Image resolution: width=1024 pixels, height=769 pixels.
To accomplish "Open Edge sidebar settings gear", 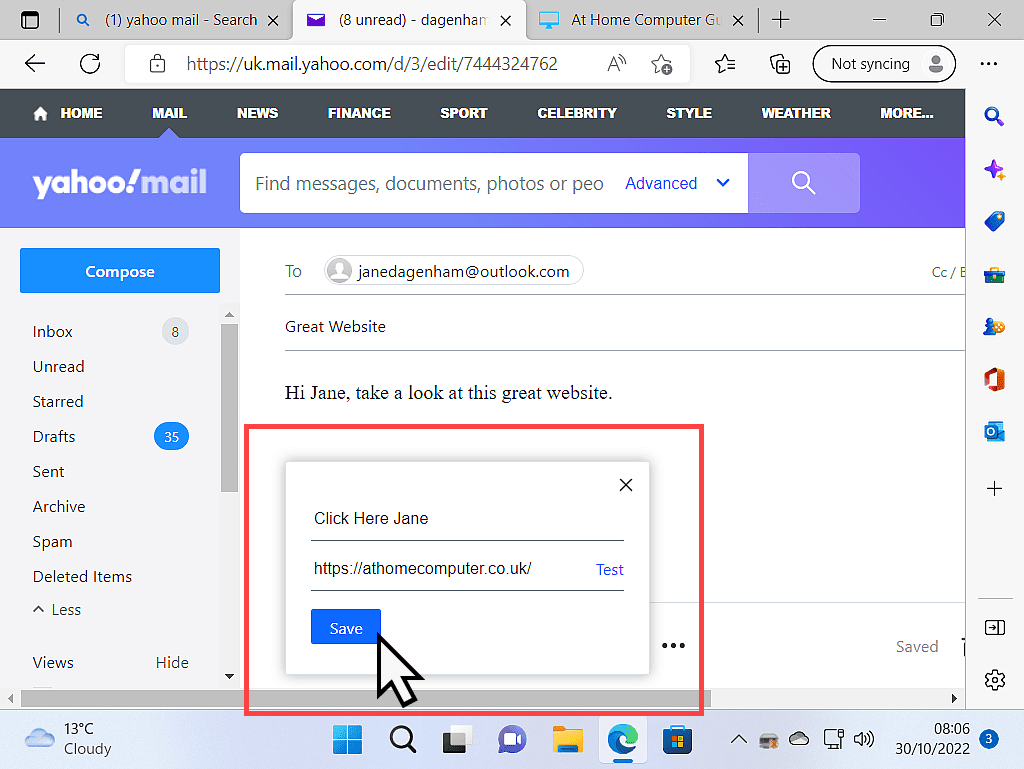I will coord(994,680).
